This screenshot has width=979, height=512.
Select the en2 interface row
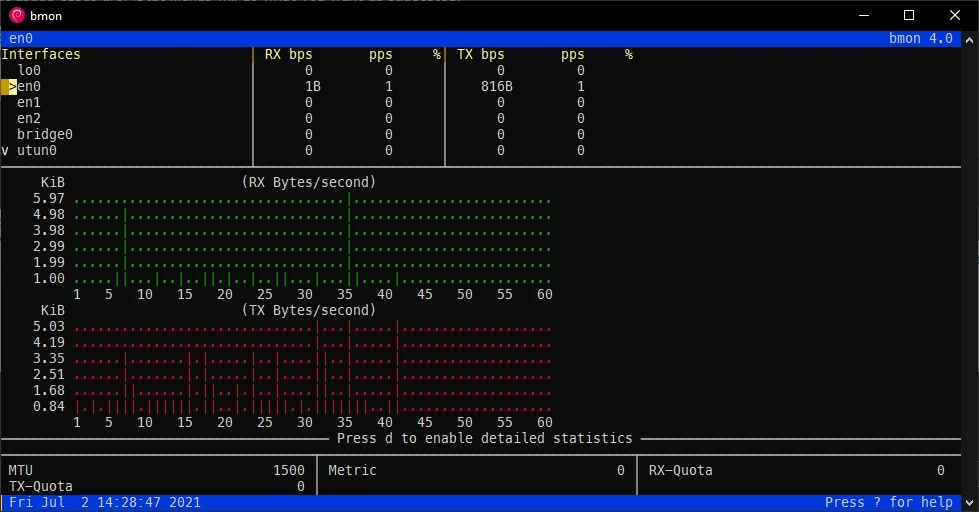point(29,119)
